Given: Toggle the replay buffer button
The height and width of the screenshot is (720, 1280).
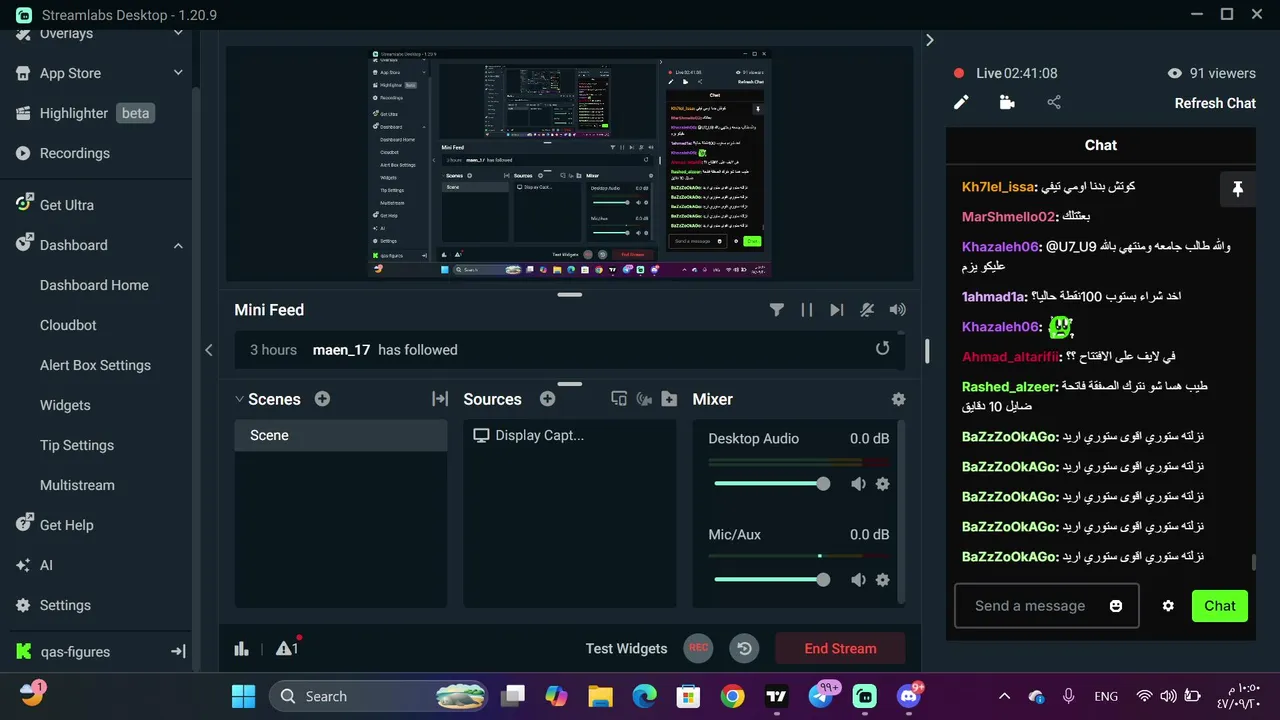Looking at the screenshot, I should 744,648.
